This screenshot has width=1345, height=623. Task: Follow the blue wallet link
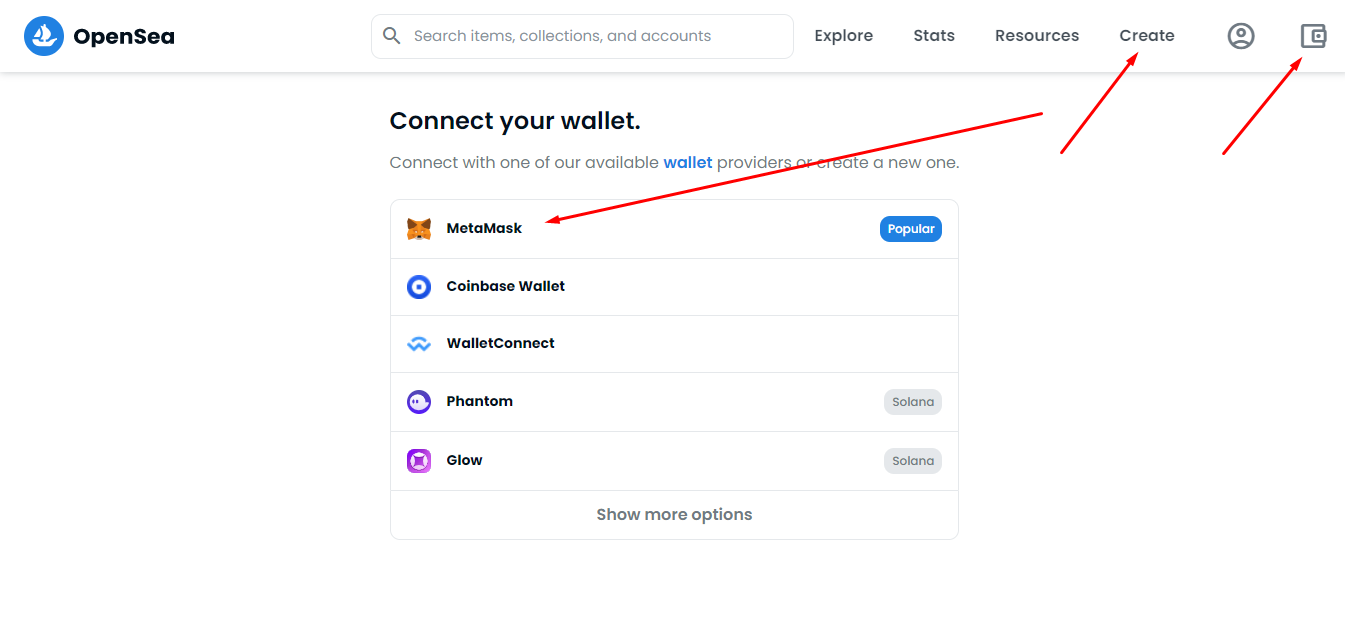click(688, 162)
